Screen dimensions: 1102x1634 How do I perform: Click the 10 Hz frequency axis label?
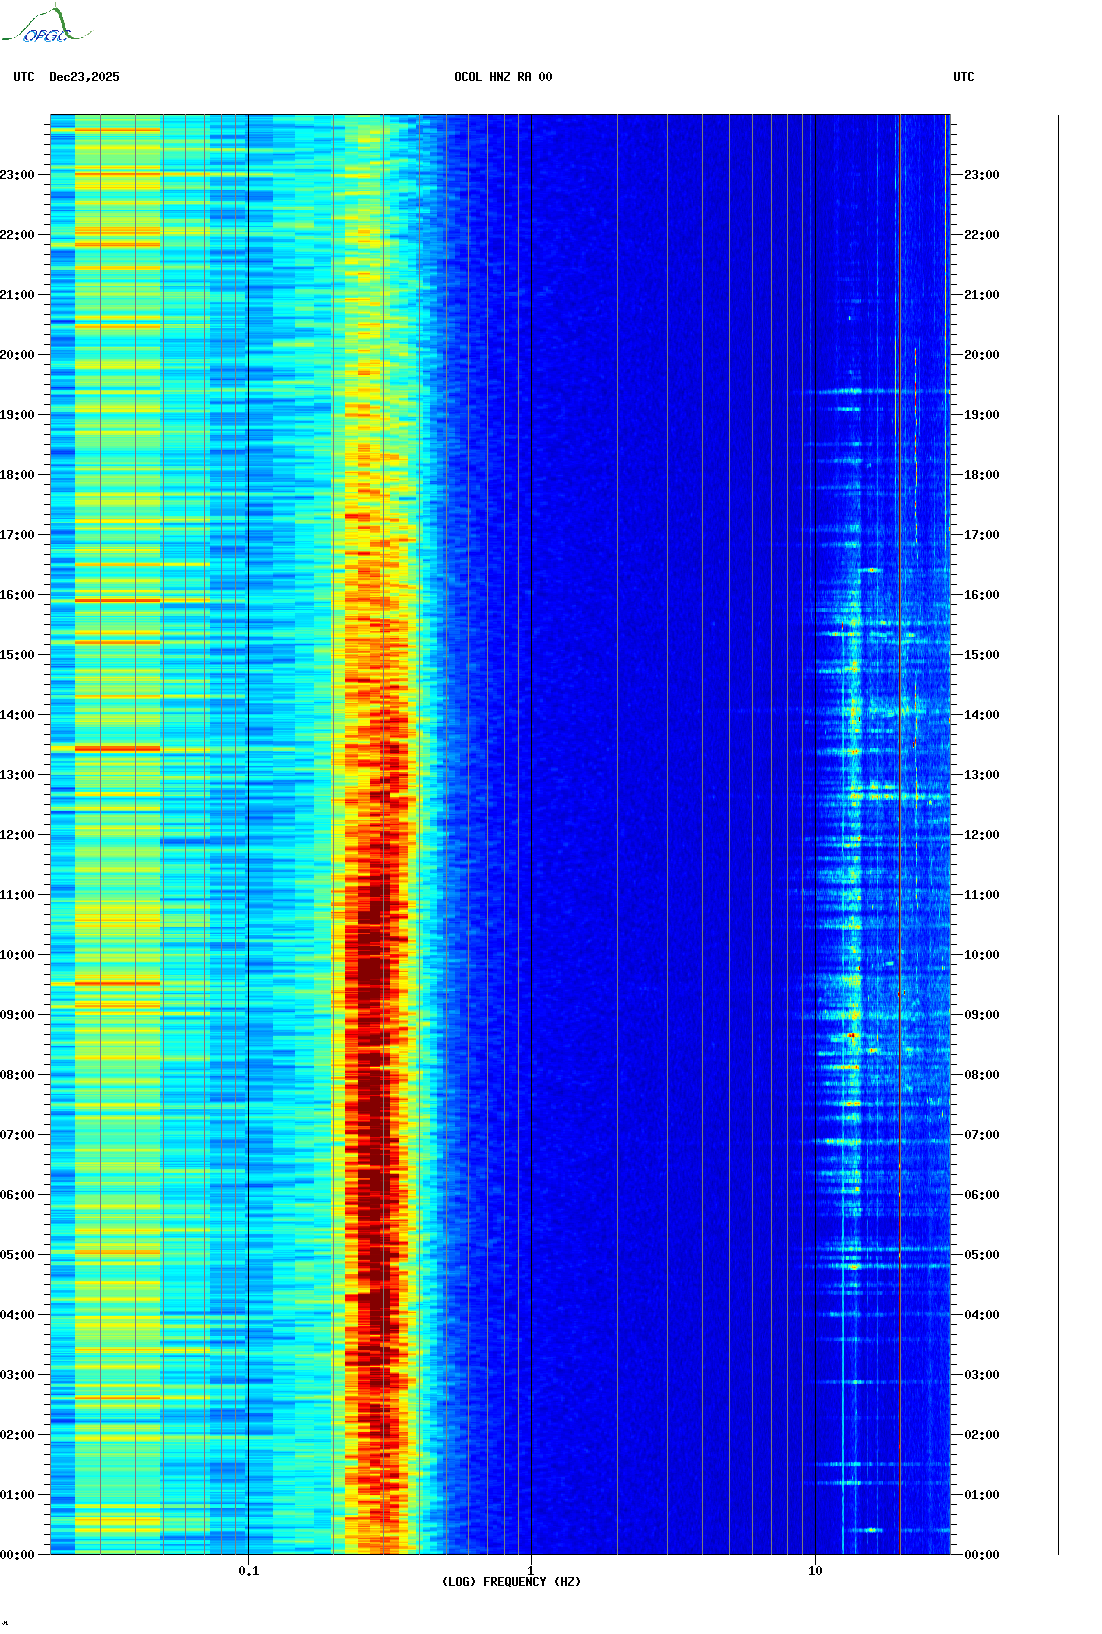tap(815, 1571)
